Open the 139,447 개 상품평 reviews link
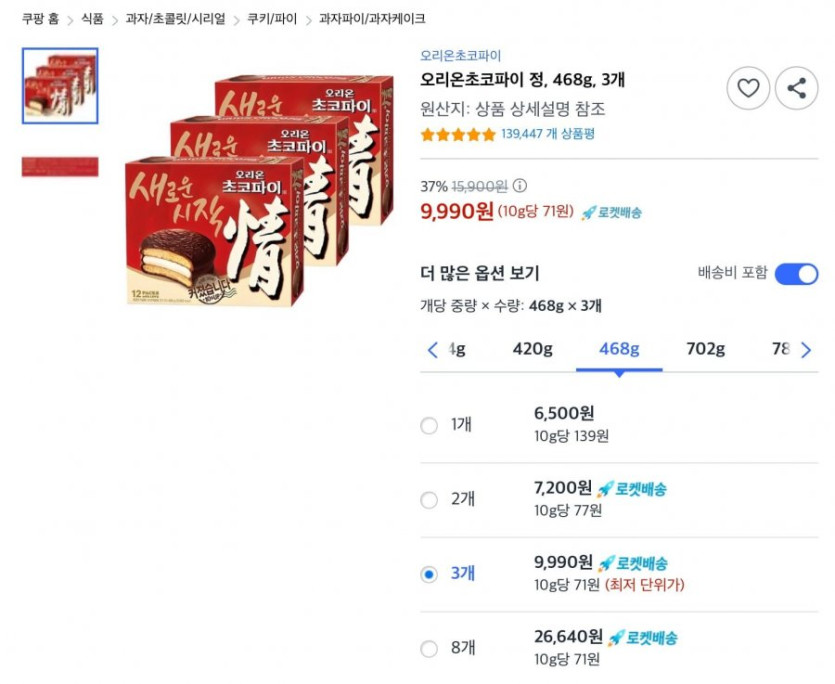This screenshot has width=835, height=684. [548, 134]
